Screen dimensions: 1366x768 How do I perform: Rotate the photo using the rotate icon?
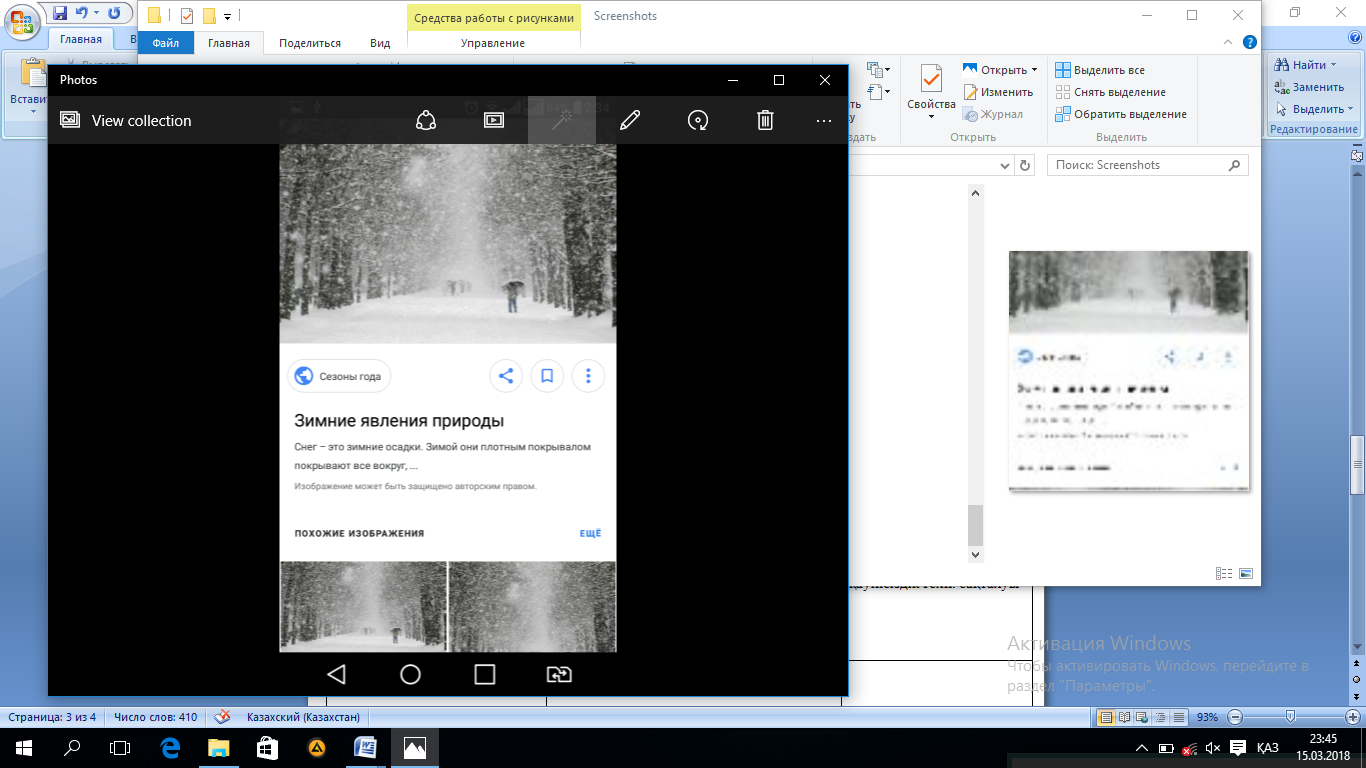[x=697, y=120]
